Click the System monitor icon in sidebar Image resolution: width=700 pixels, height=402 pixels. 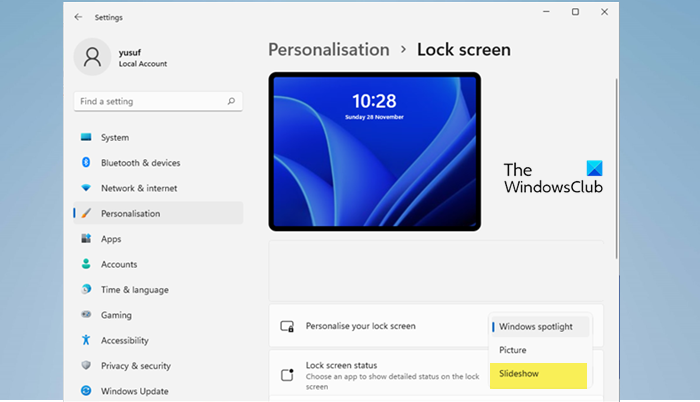[86, 137]
